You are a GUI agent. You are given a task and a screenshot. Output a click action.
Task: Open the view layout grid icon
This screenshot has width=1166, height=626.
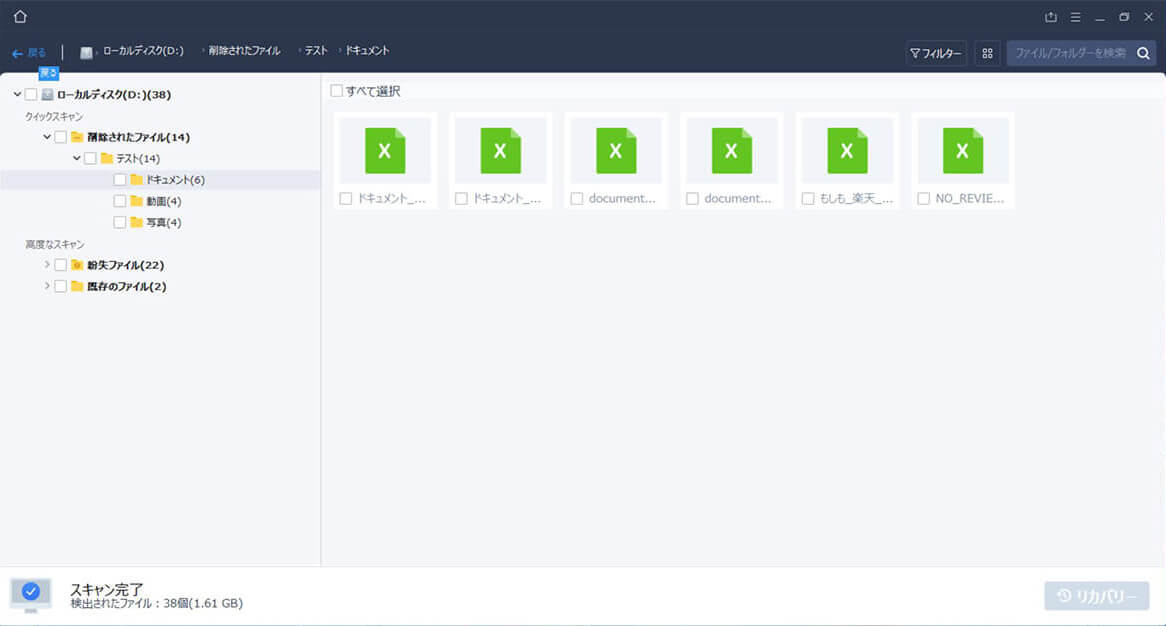(x=987, y=52)
